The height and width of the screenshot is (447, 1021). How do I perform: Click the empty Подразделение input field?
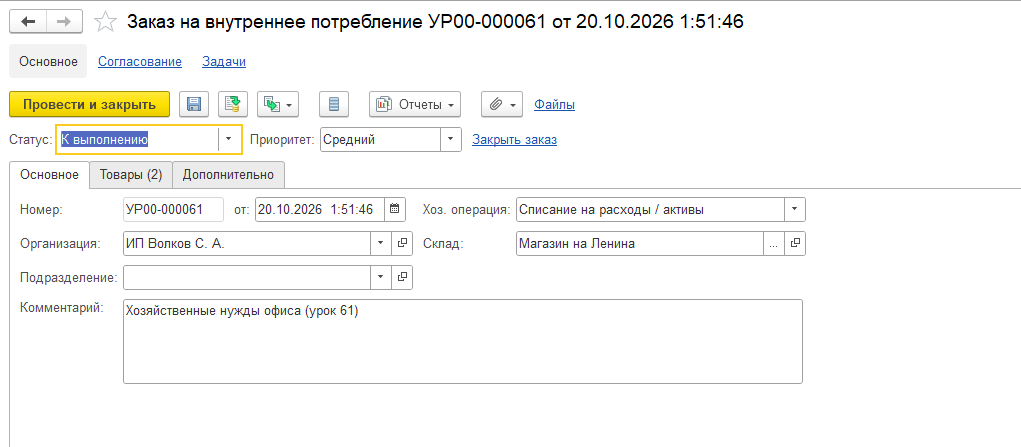click(247, 277)
